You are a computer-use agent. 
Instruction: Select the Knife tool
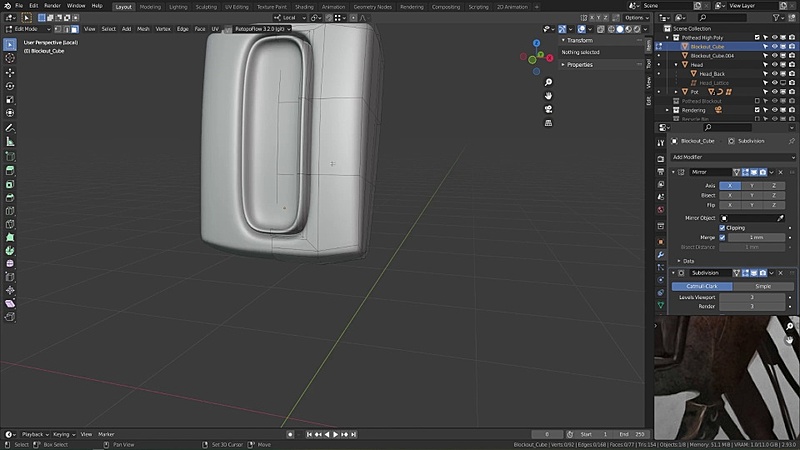tap(10, 224)
